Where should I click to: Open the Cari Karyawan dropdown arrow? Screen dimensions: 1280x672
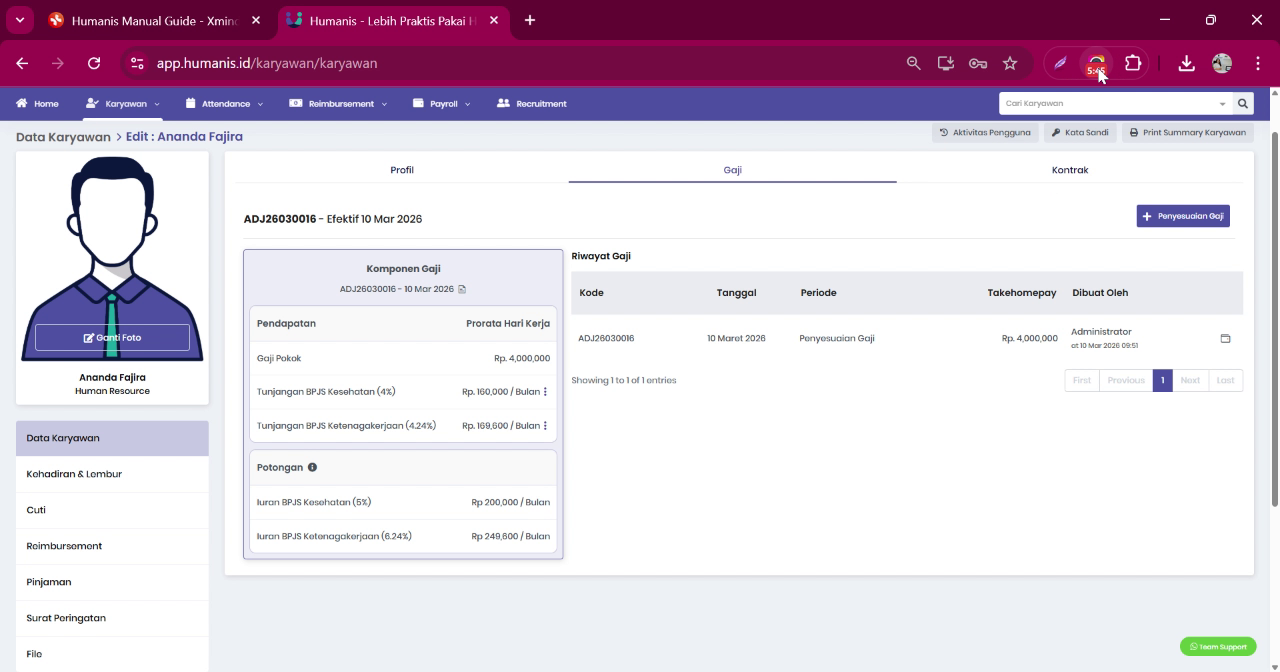tap(1222, 104)
